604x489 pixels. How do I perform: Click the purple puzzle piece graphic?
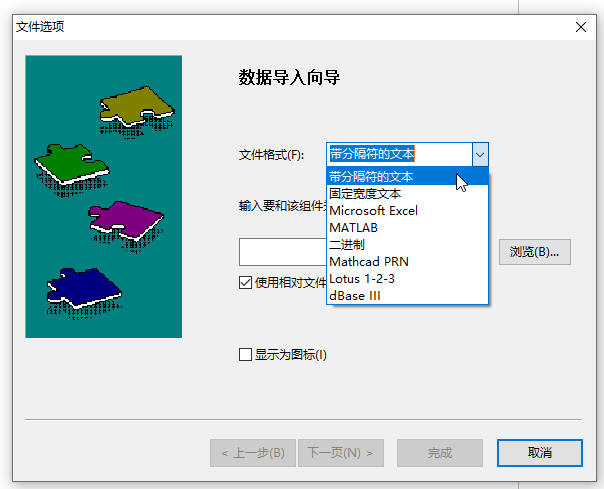(x=124, y=215)
